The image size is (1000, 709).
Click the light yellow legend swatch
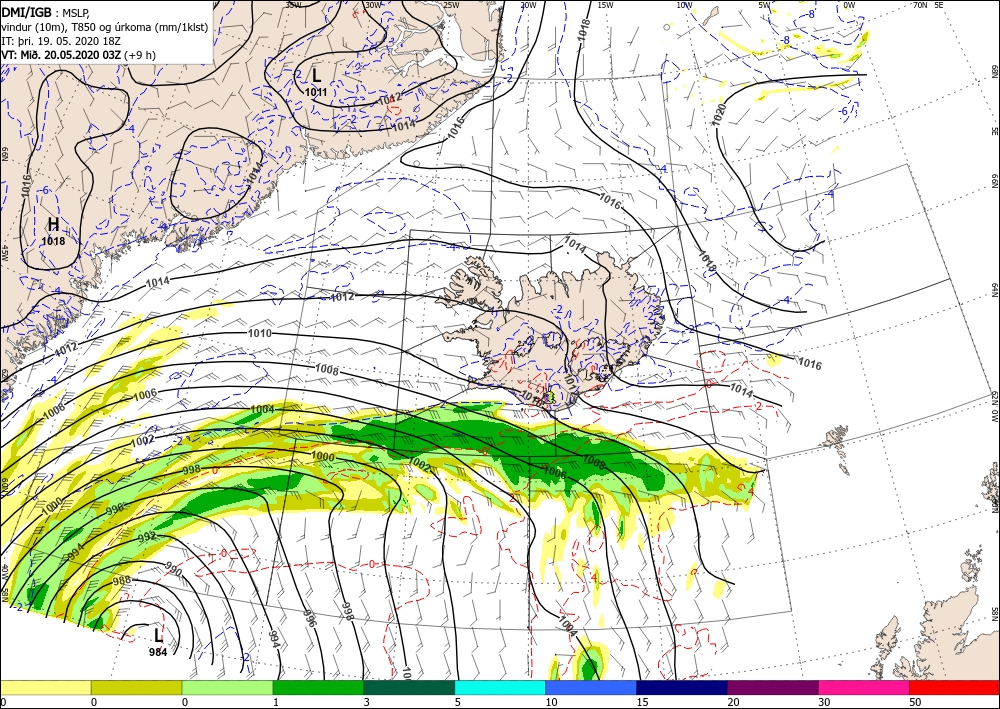pyautogui.click(x=45, y=687)
